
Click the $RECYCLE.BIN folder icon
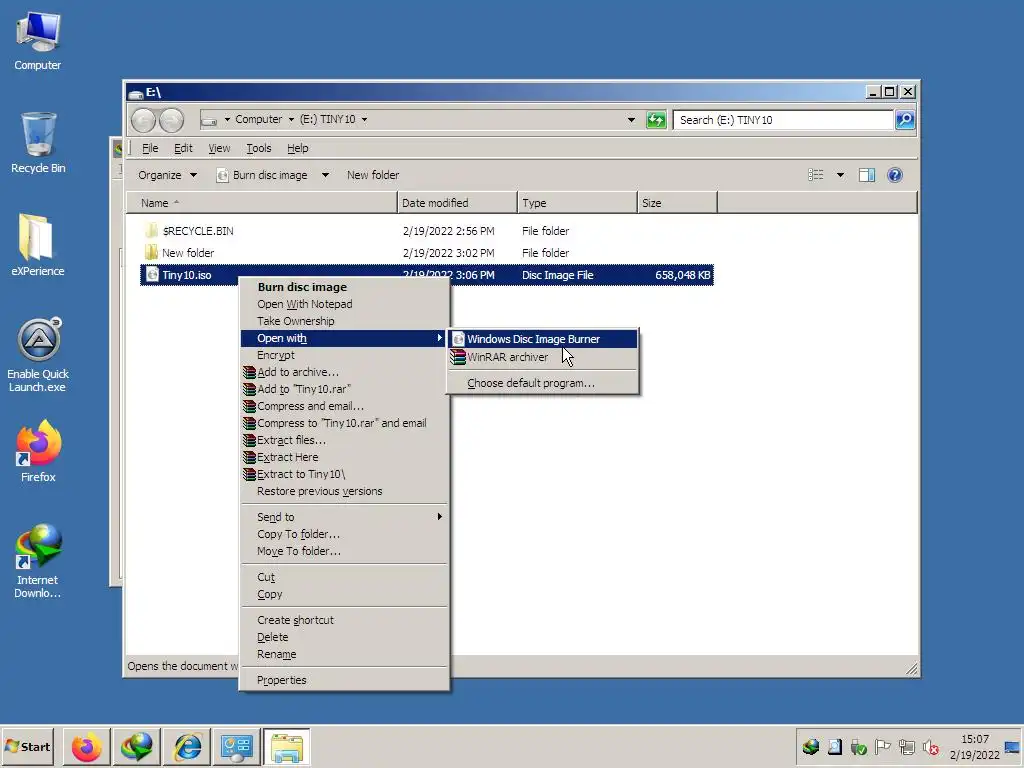point(152,230)
